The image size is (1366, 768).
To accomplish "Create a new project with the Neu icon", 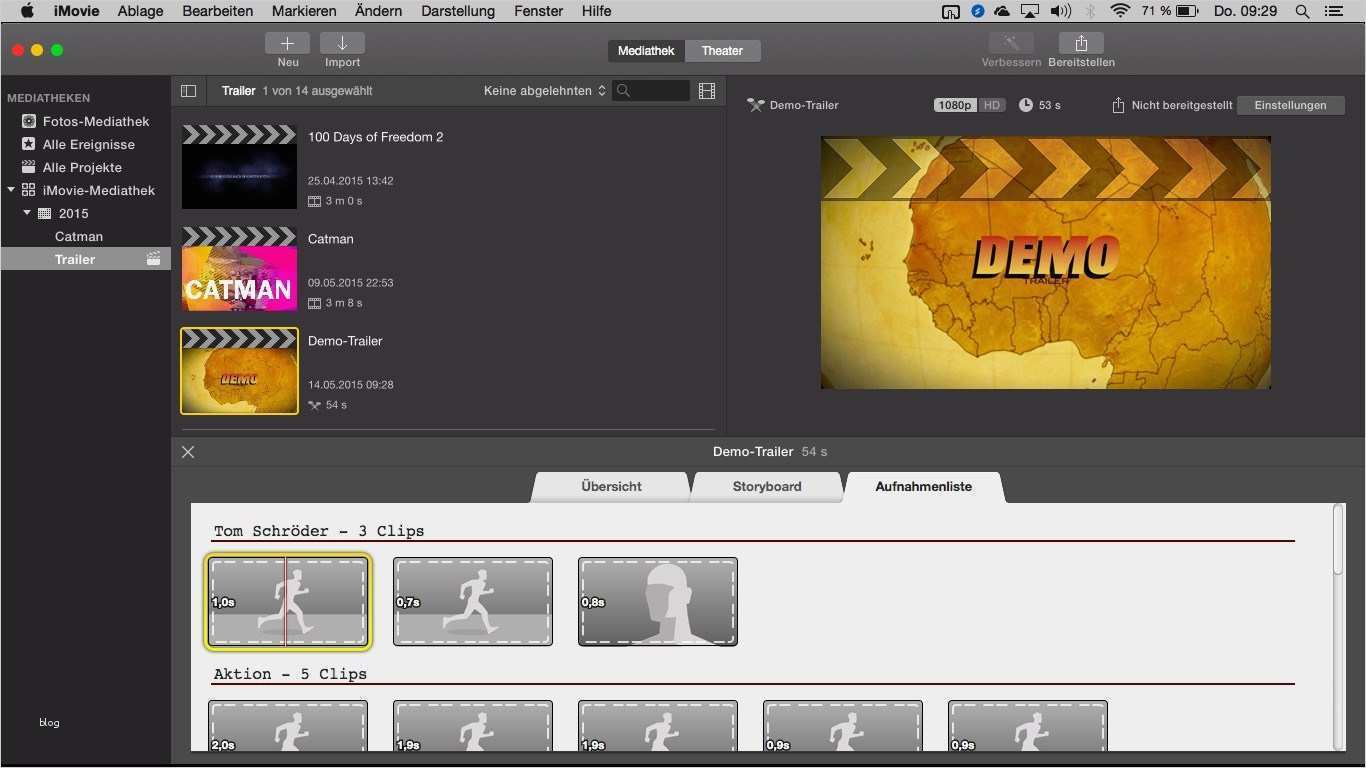I will [287, 44].
